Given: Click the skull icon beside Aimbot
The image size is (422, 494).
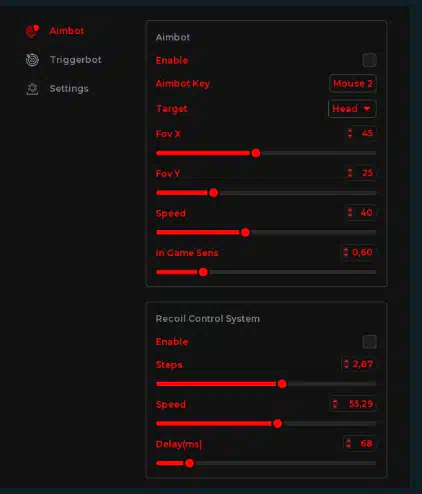Looking at the screenshot, I should point(32,31).
